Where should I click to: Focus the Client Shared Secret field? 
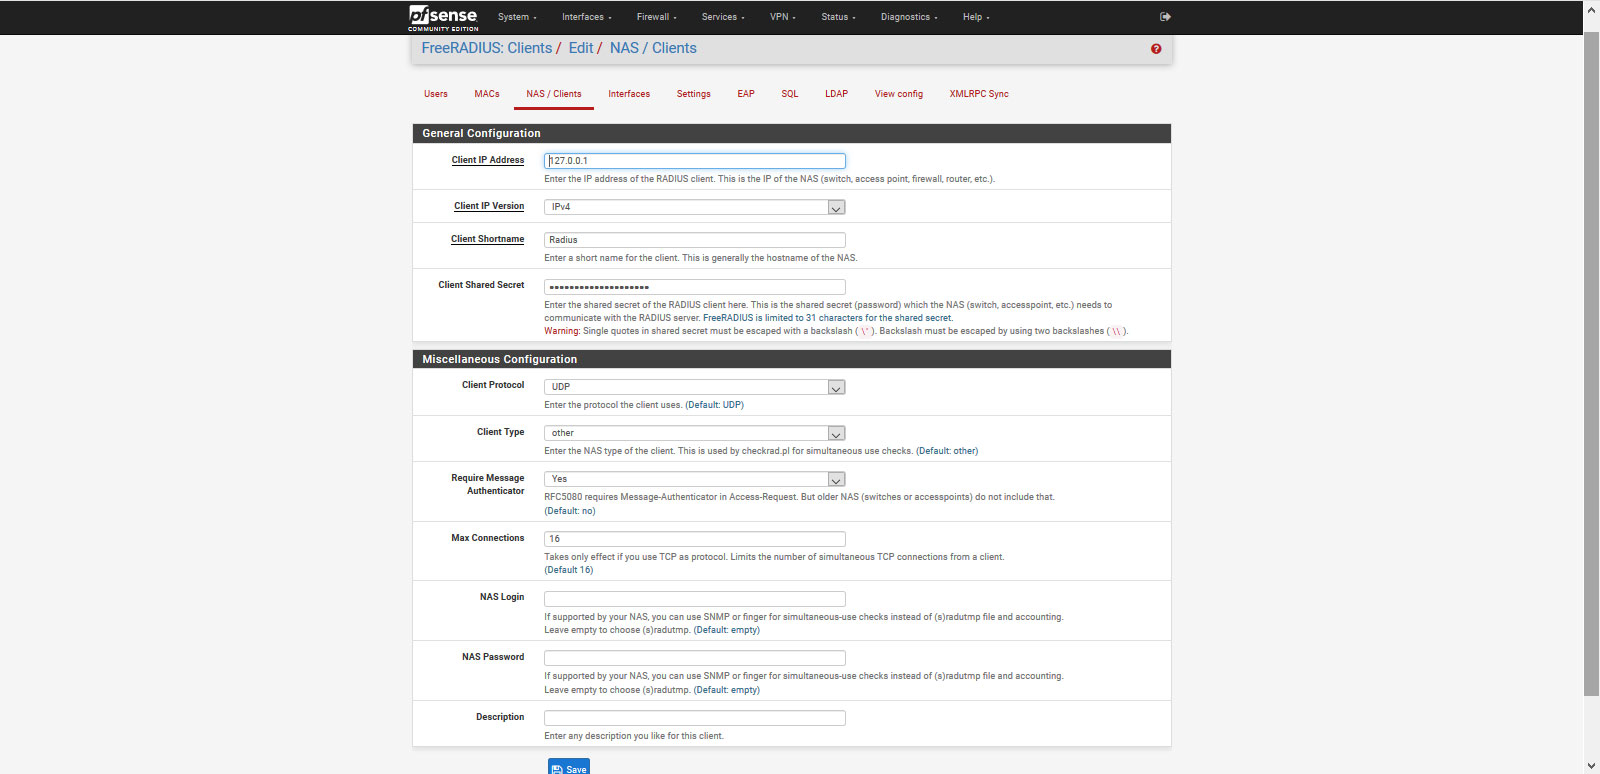[x=695, y=287]
